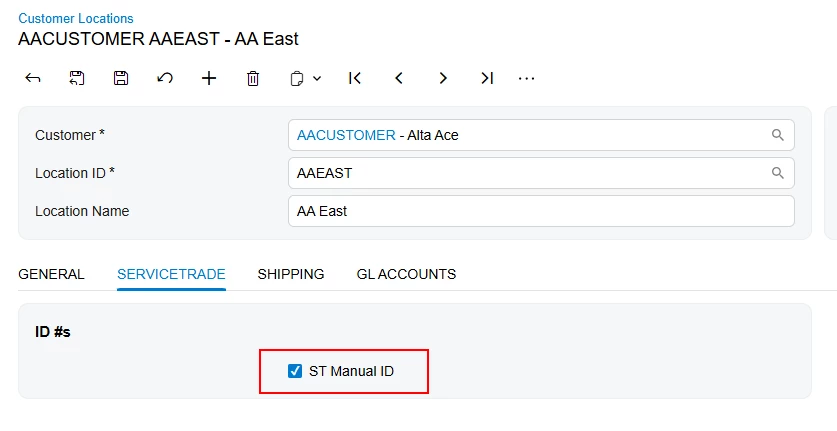
Task: Click the back arrow toolbar icon
Action: pyautogui.click(x=33, y=78)
